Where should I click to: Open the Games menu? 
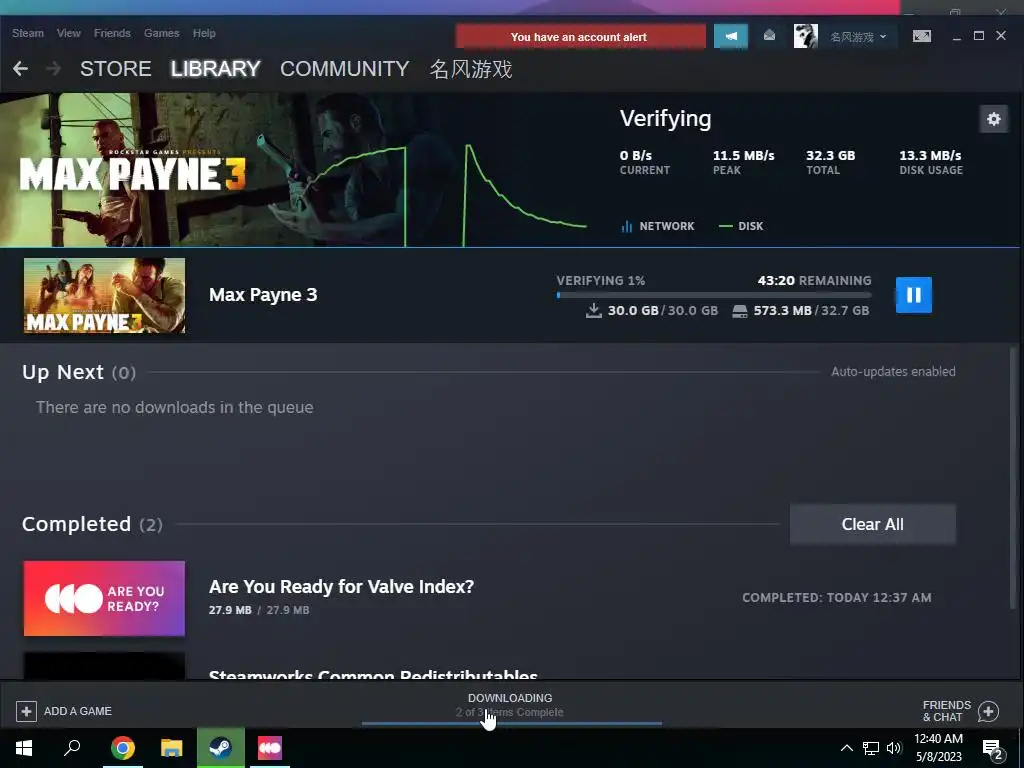coord(161,33)
